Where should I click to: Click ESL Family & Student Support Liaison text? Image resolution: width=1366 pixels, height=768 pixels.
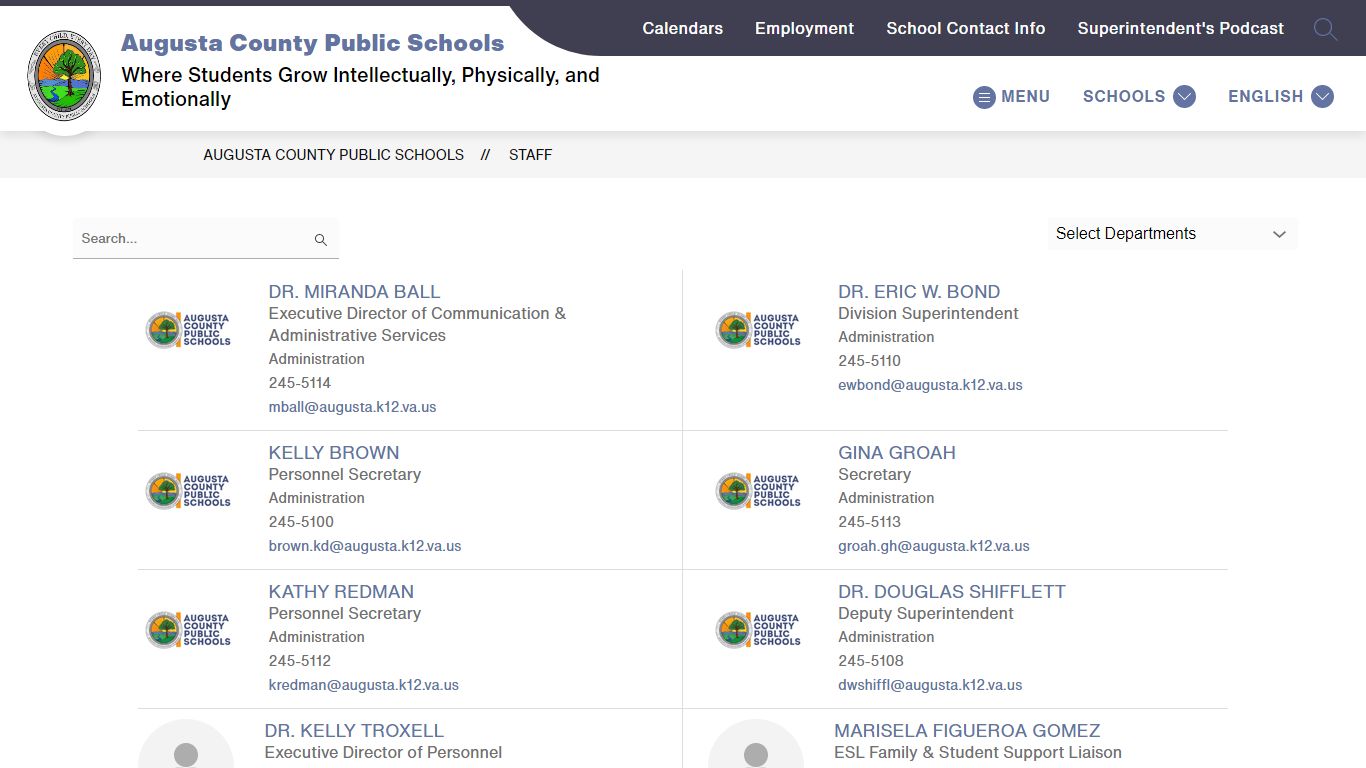[x=978, y=753]
